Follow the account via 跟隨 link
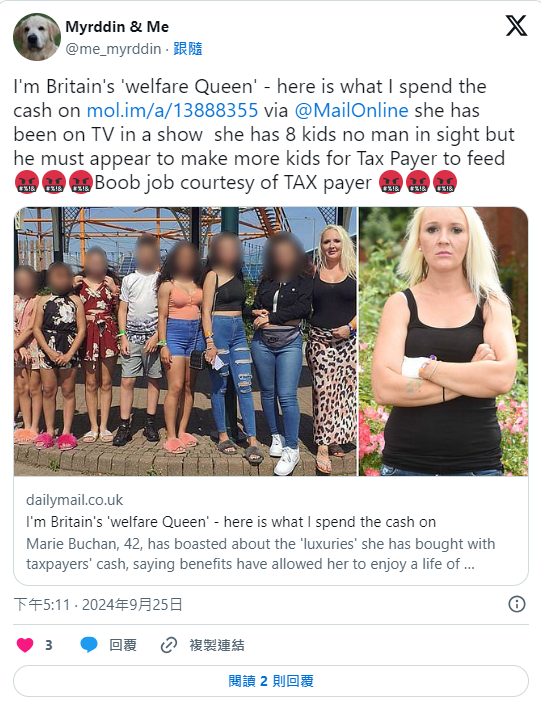 pos(188,48)
